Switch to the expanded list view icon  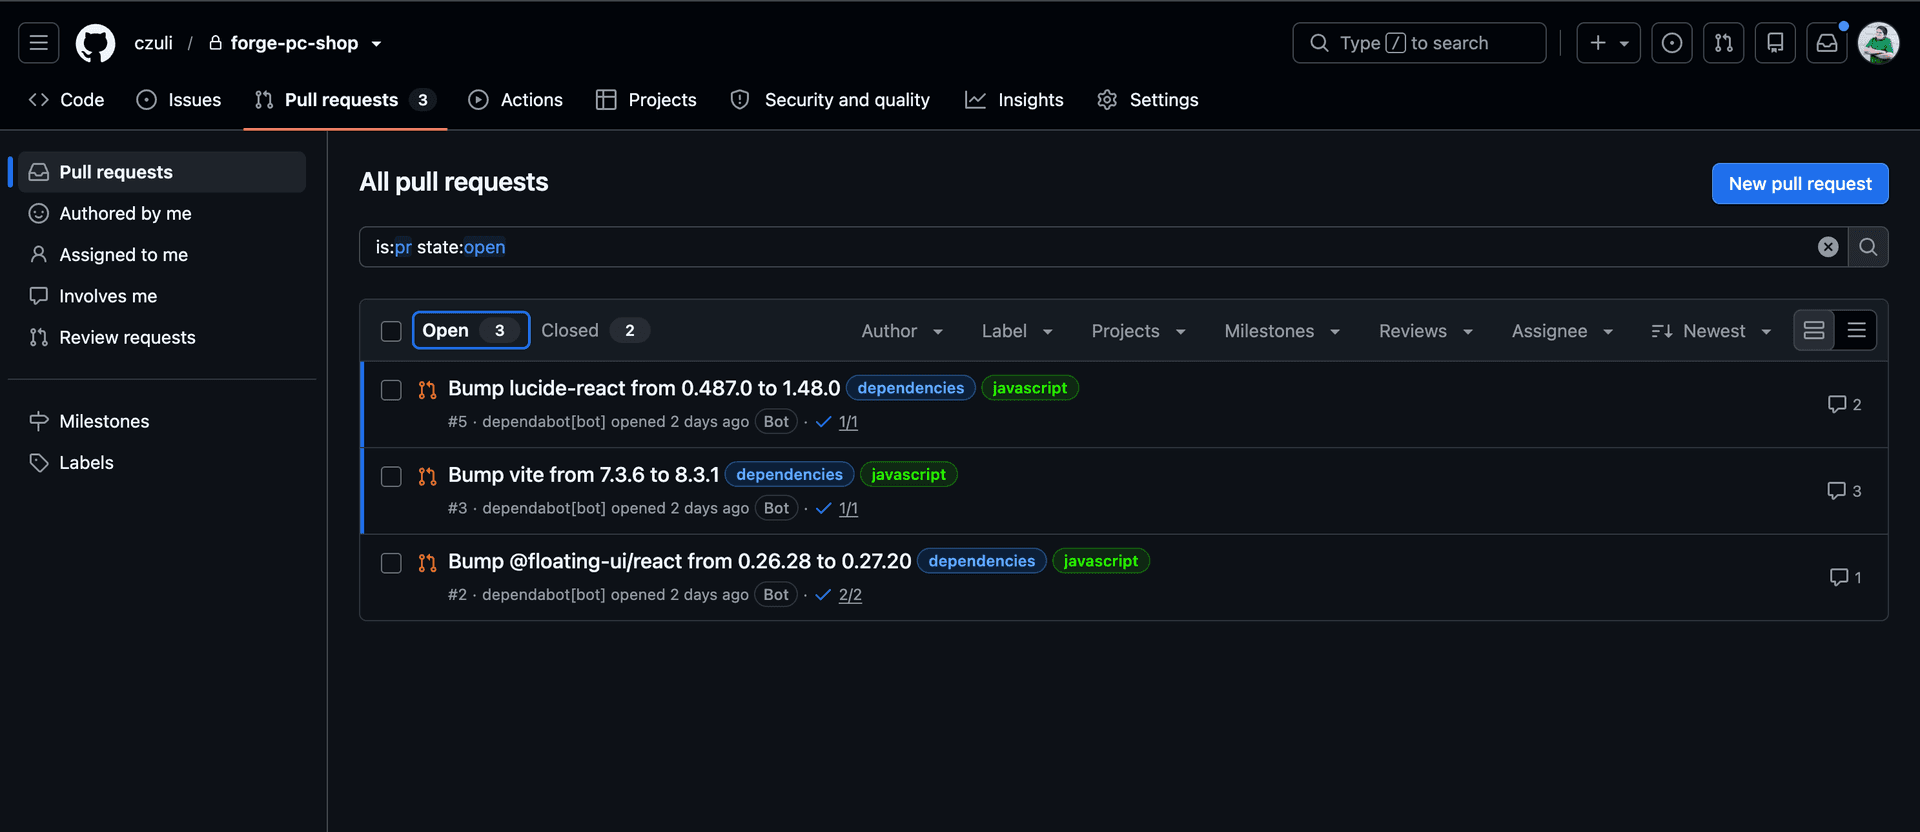(1814, 331)
